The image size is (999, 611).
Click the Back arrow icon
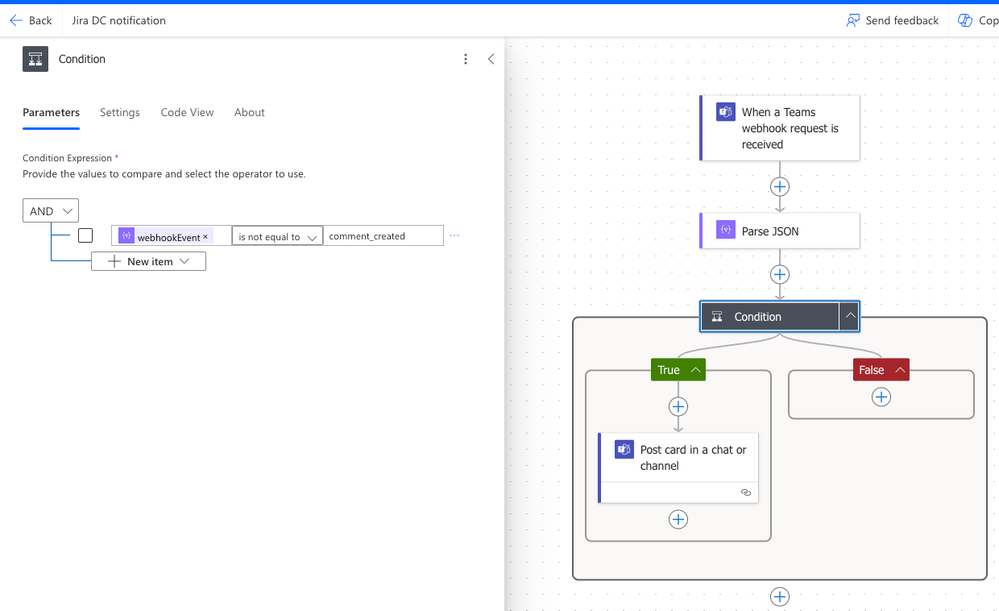coord(16,20)
